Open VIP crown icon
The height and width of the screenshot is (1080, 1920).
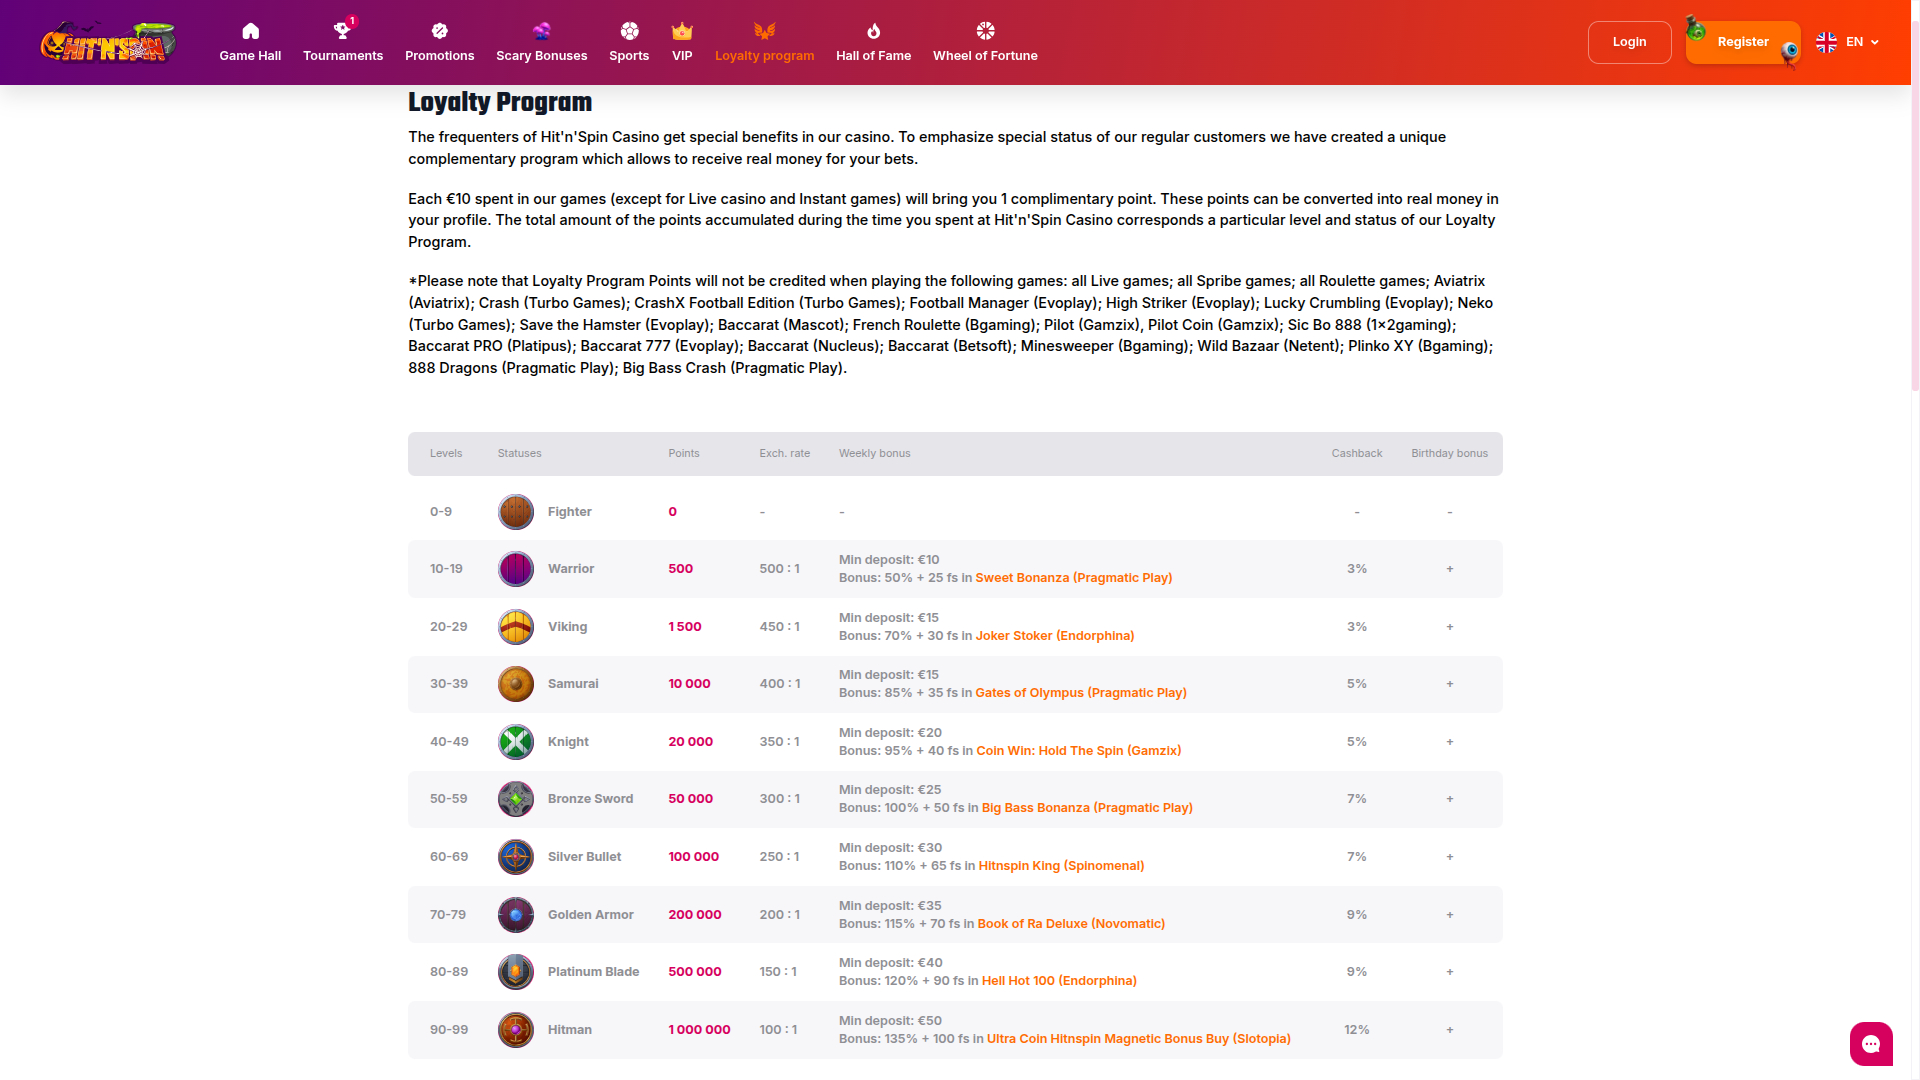tap(682, 31)
